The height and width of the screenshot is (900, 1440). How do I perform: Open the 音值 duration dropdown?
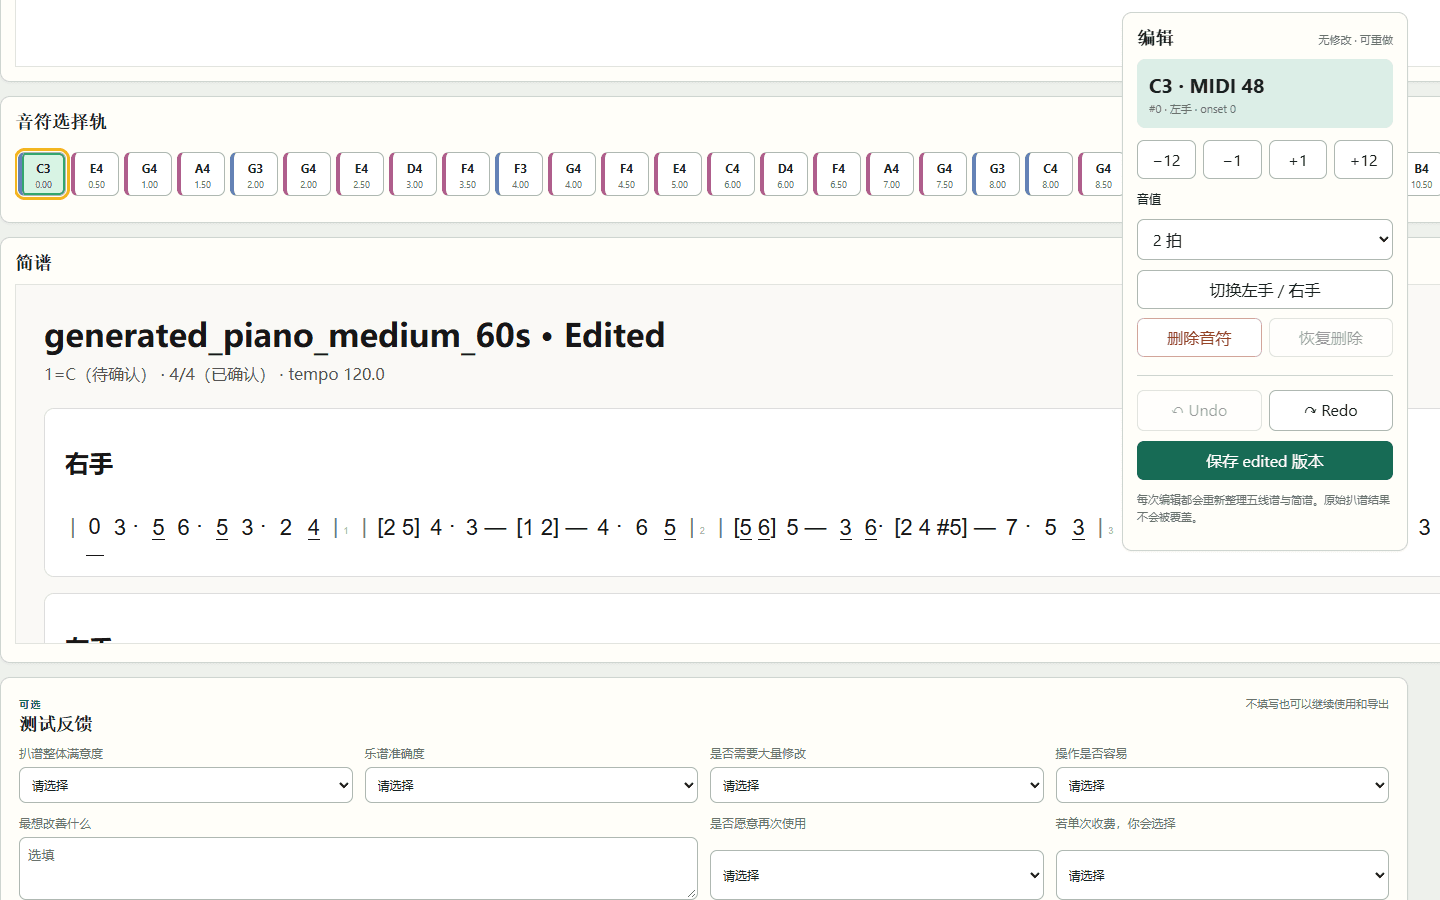[1265, 240]
